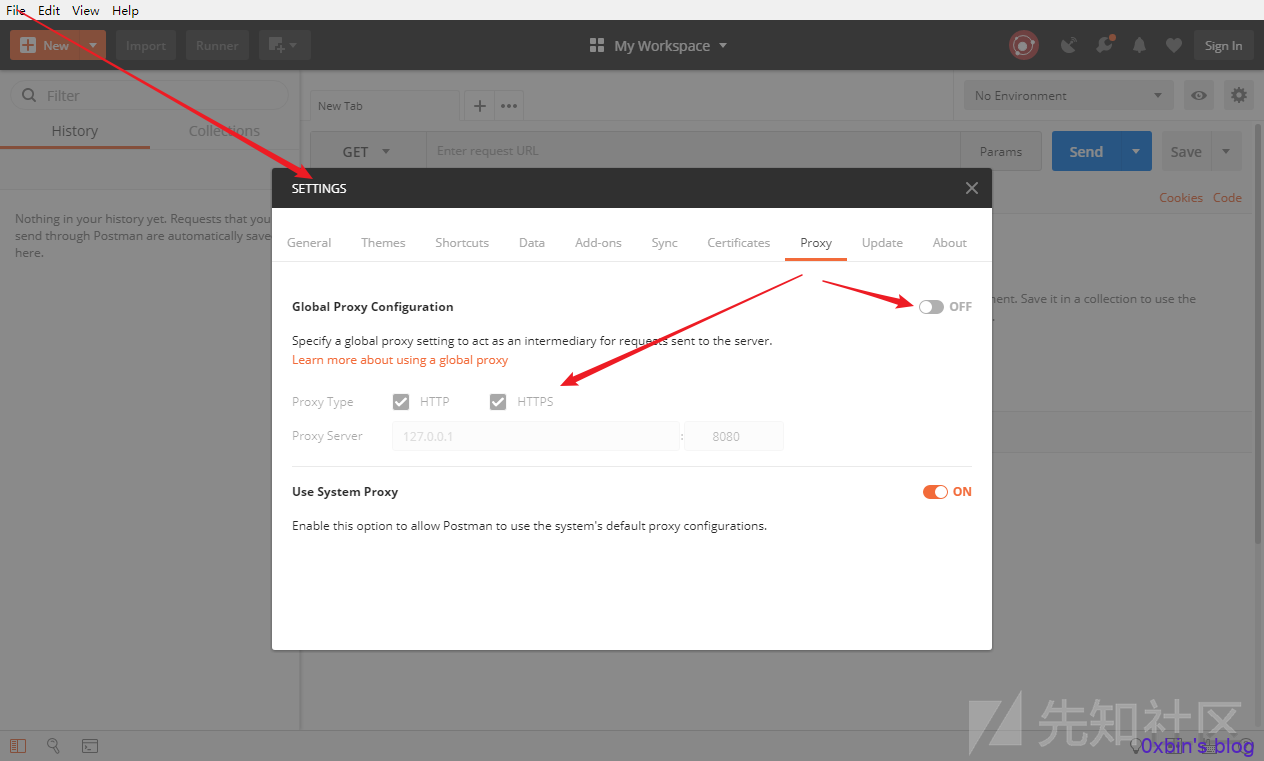Click the new window icon button
This screenshot has width=1264, height=761.
tap(285, 45)
